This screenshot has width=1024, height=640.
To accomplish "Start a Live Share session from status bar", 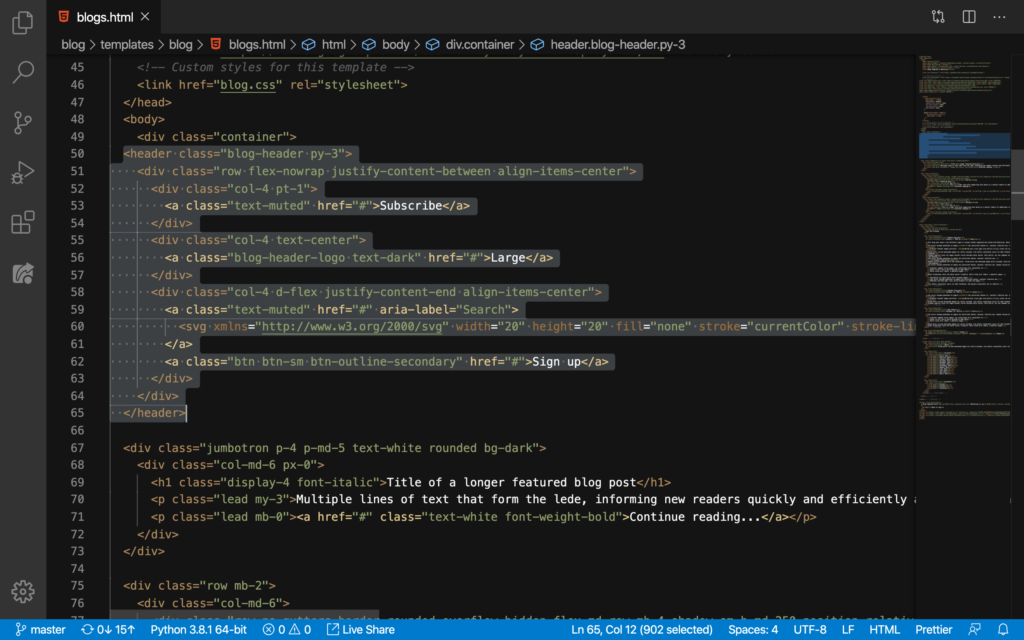I will click(360, 630).
